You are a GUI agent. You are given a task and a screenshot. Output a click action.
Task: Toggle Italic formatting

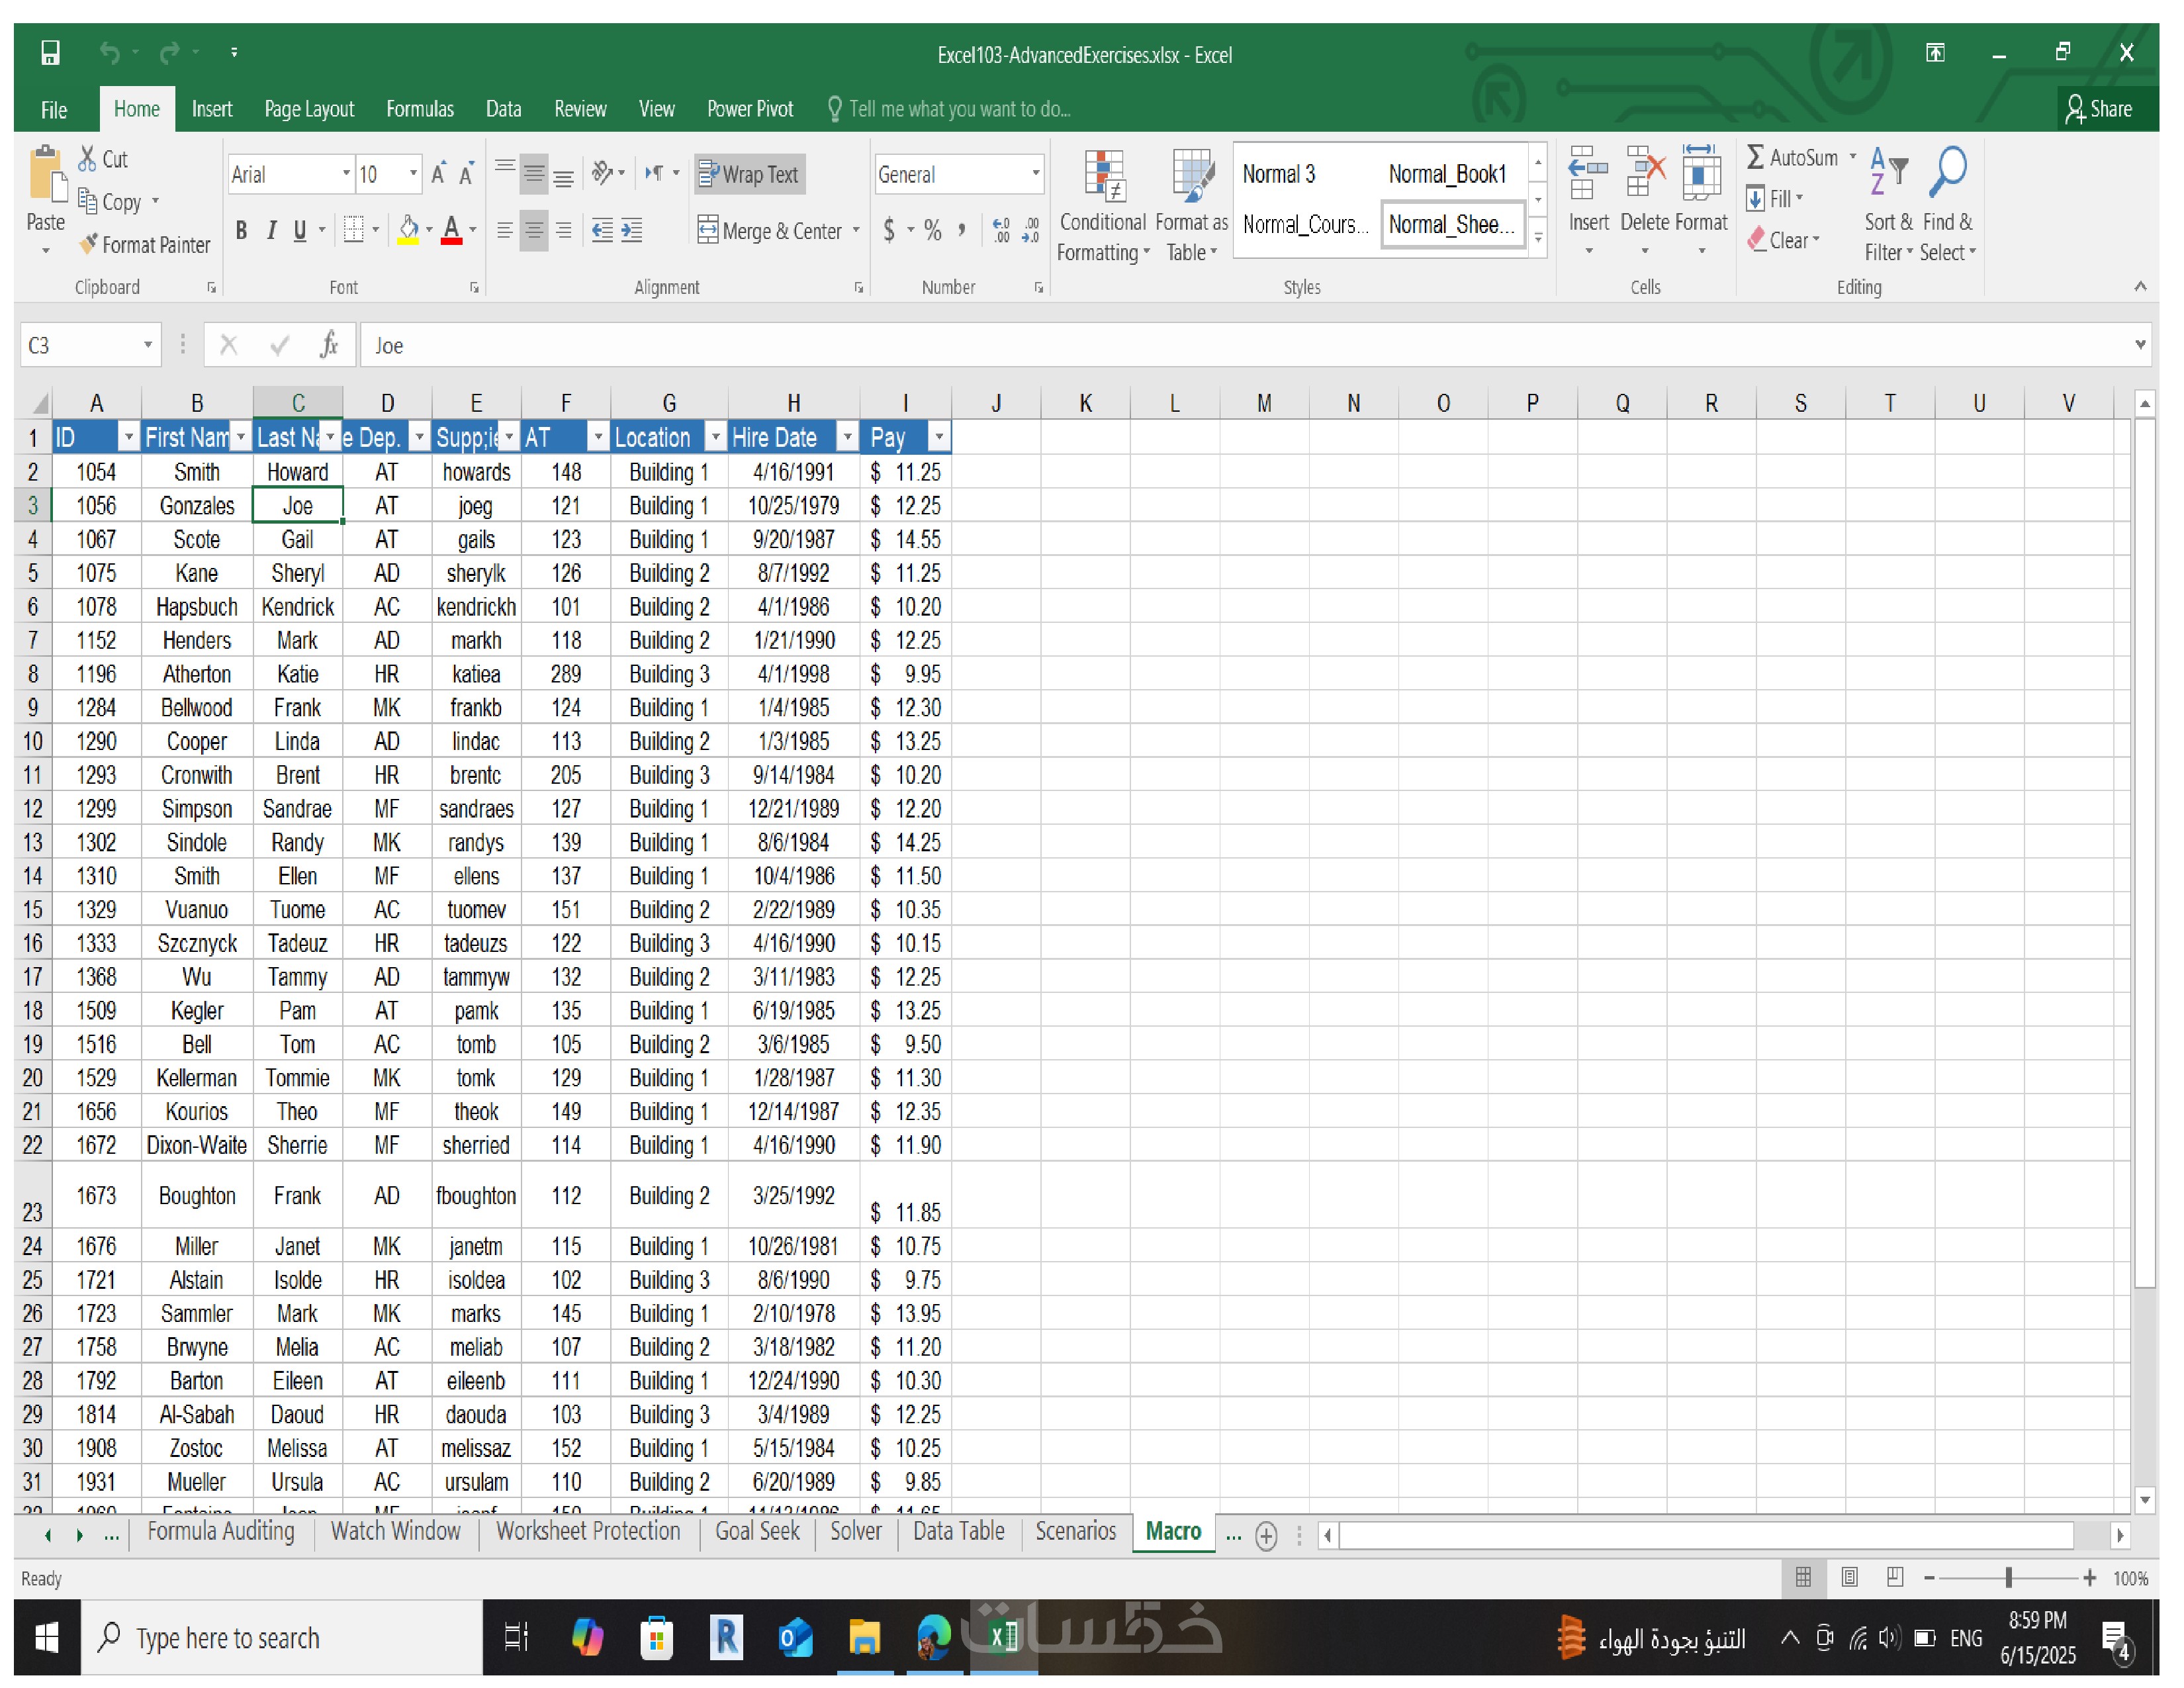tap(271, 231)
